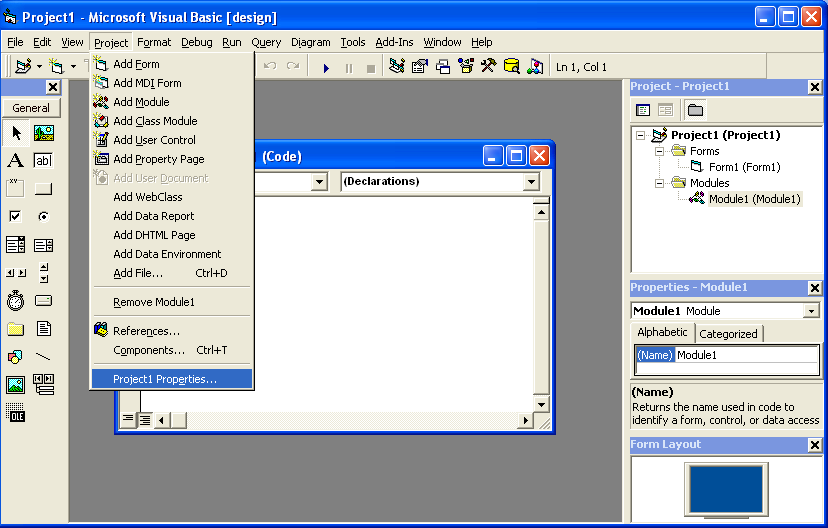Select the PictureBox control tool
Image resolution: width=828 pixels, height=528 pixels.
tap(43, 133)
